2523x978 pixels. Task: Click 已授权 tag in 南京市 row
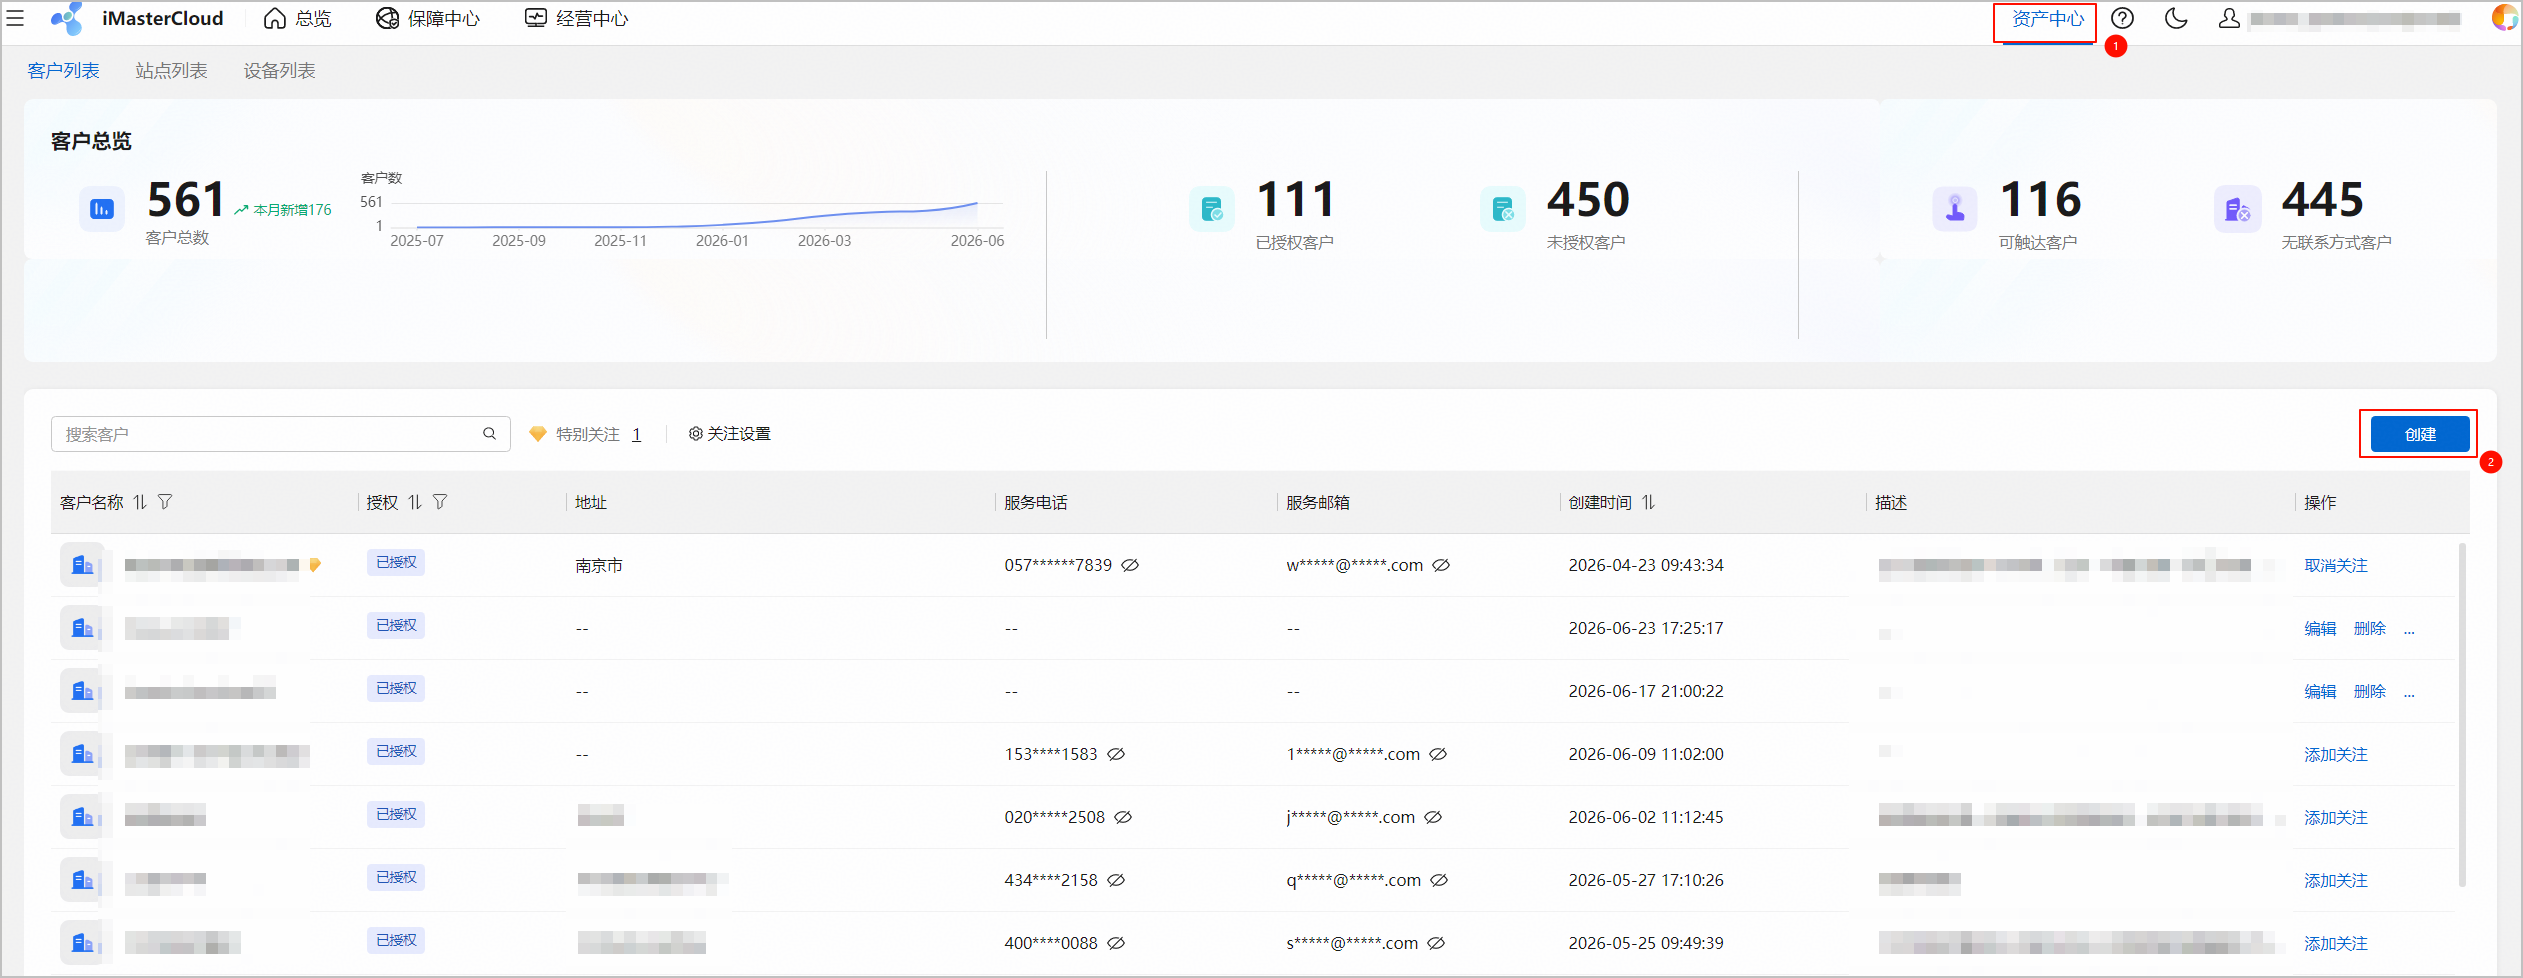[x=396, y=562]
